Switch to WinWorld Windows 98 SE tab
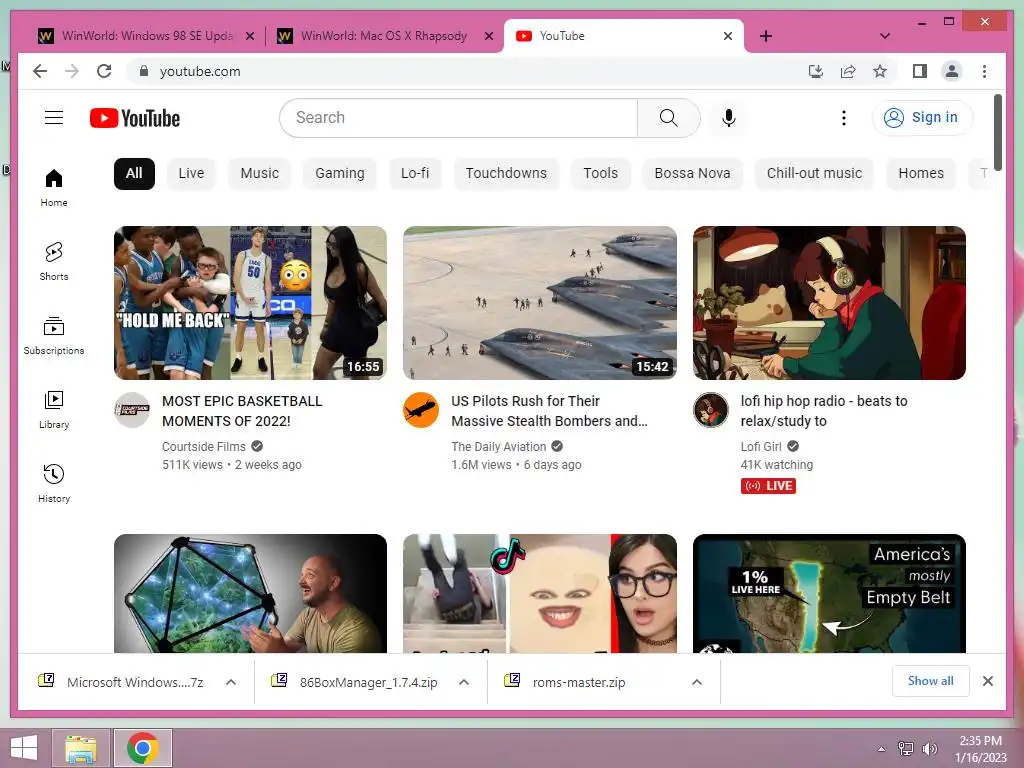The image size is (1024, 768). pyautogui.click(x=147, y=36)
